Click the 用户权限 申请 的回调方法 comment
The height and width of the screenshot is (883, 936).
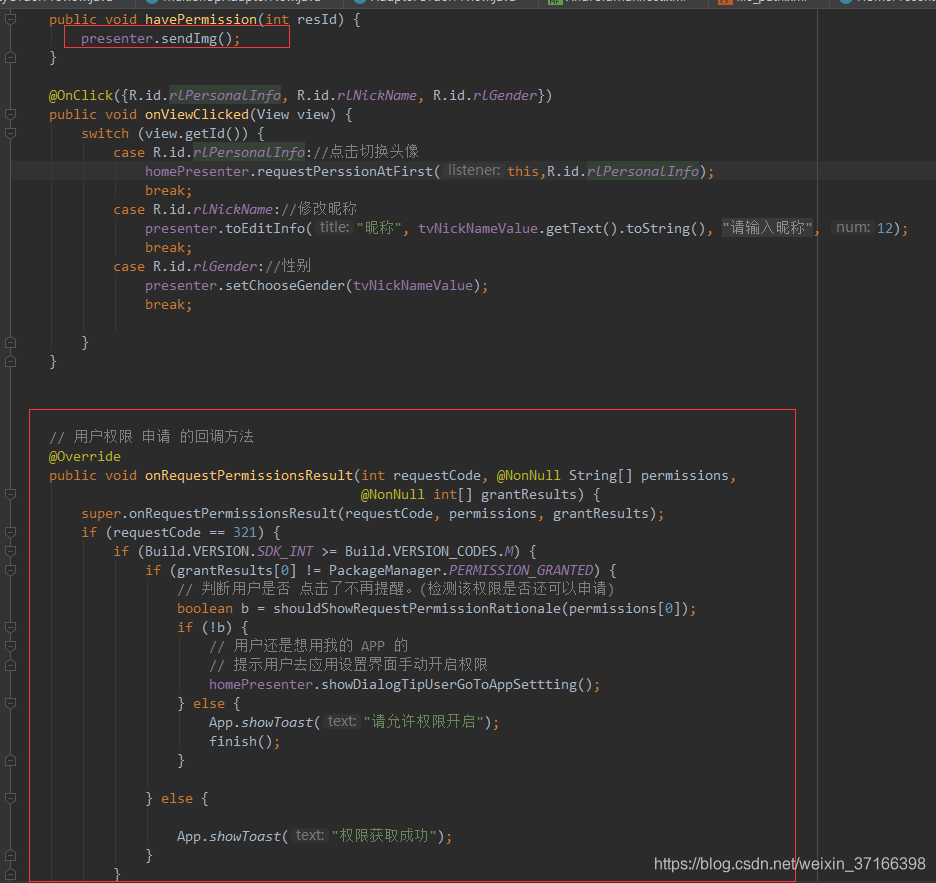point(152,437)
